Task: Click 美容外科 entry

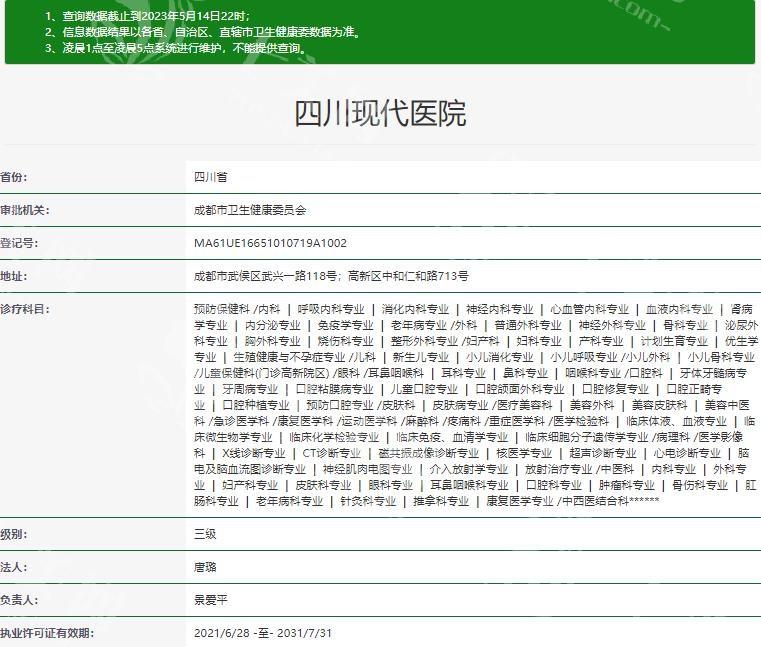Action: pos(592,405)
